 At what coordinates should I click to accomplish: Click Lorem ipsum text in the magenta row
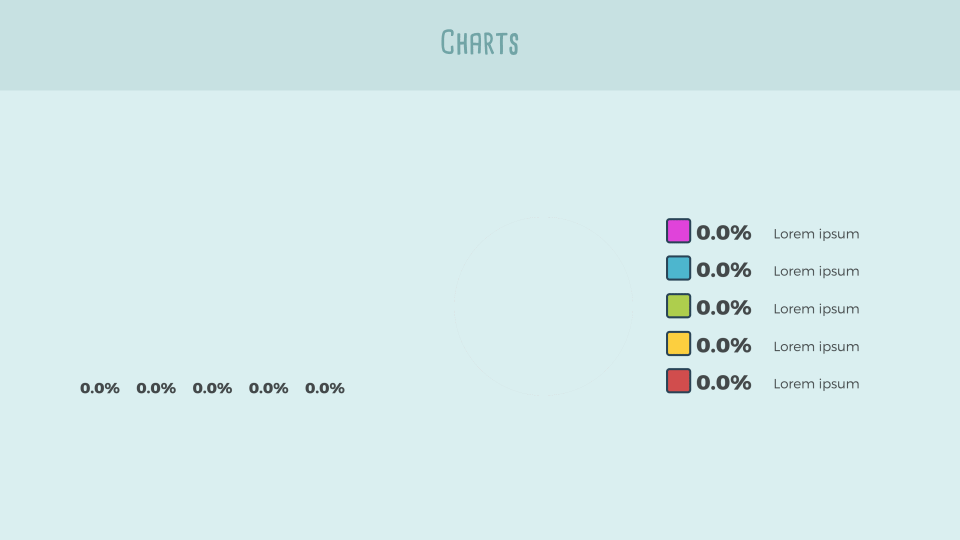[x=816, y=234]
